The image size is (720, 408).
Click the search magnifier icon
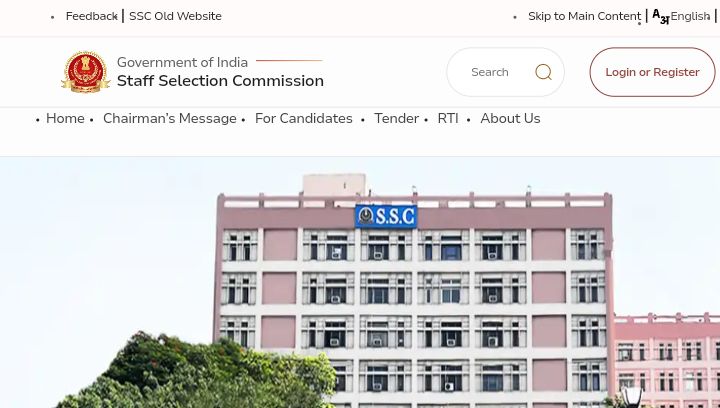click(x=543, y=72)
